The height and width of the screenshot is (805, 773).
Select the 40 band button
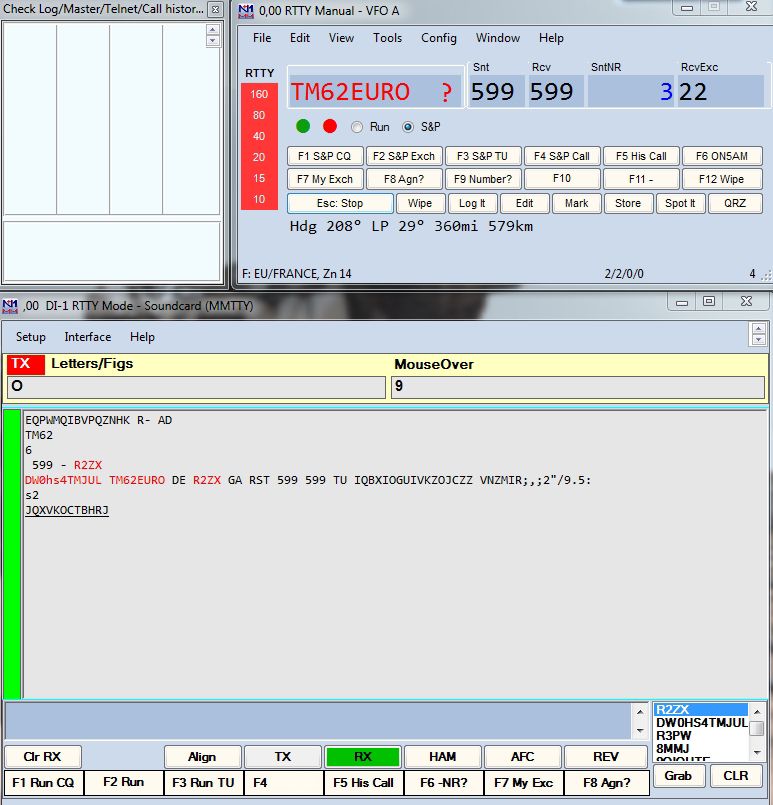(259, 136)
